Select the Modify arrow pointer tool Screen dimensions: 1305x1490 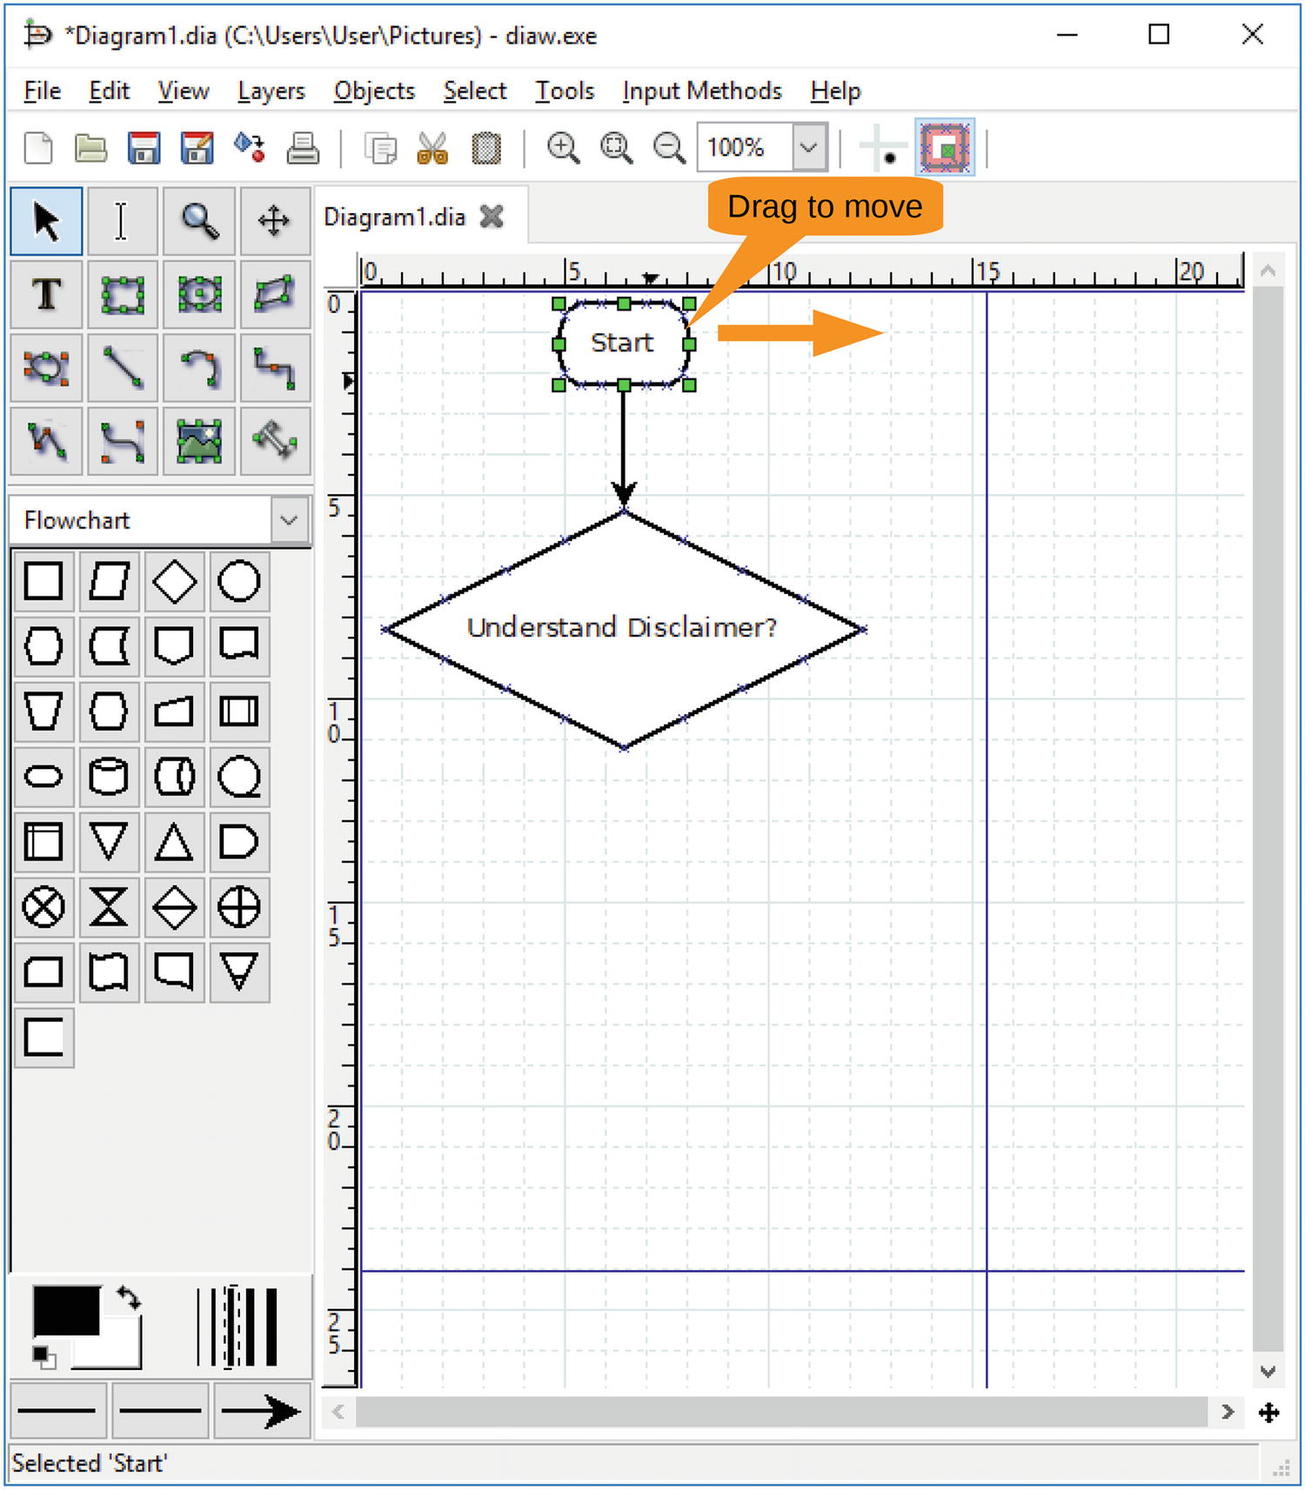click(x=46, y=221)
